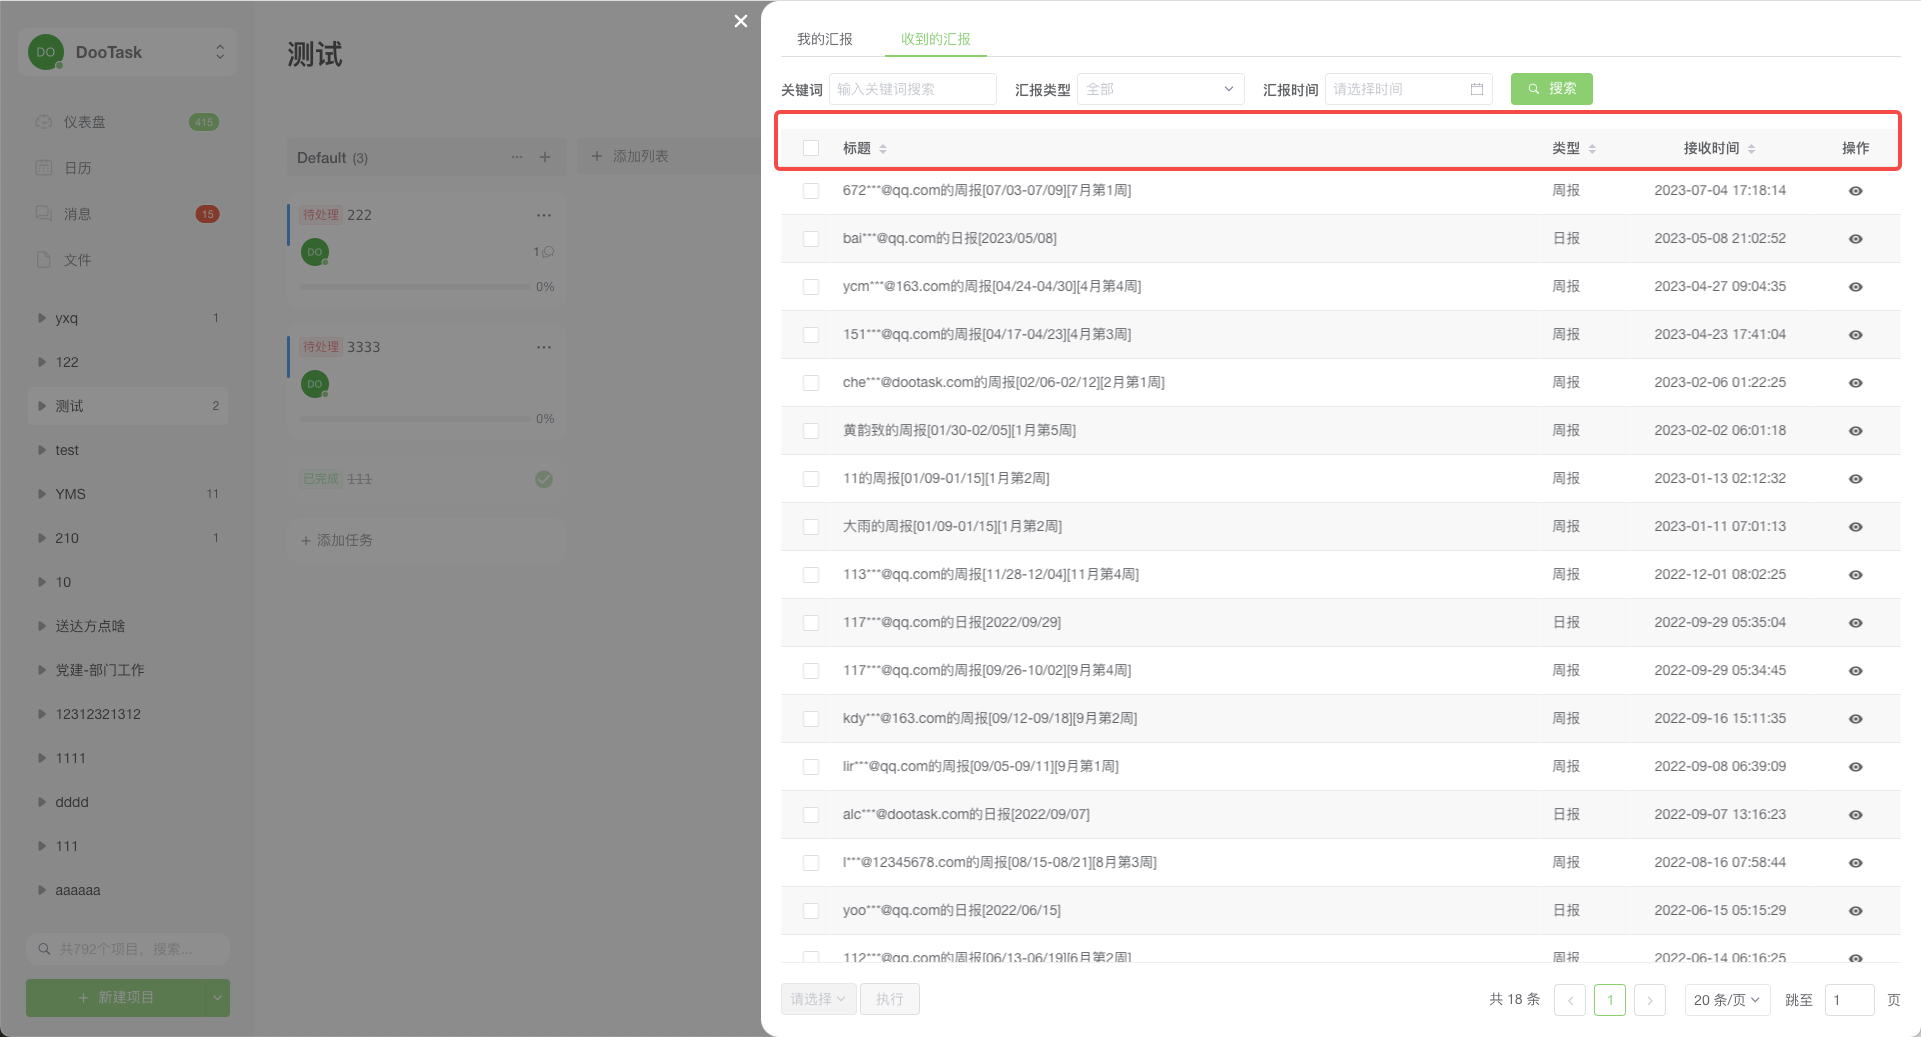Viewport: 1921px width, 1037px height.
Task: Select checkbox for 11的周报 row
Action: (811, 479)
